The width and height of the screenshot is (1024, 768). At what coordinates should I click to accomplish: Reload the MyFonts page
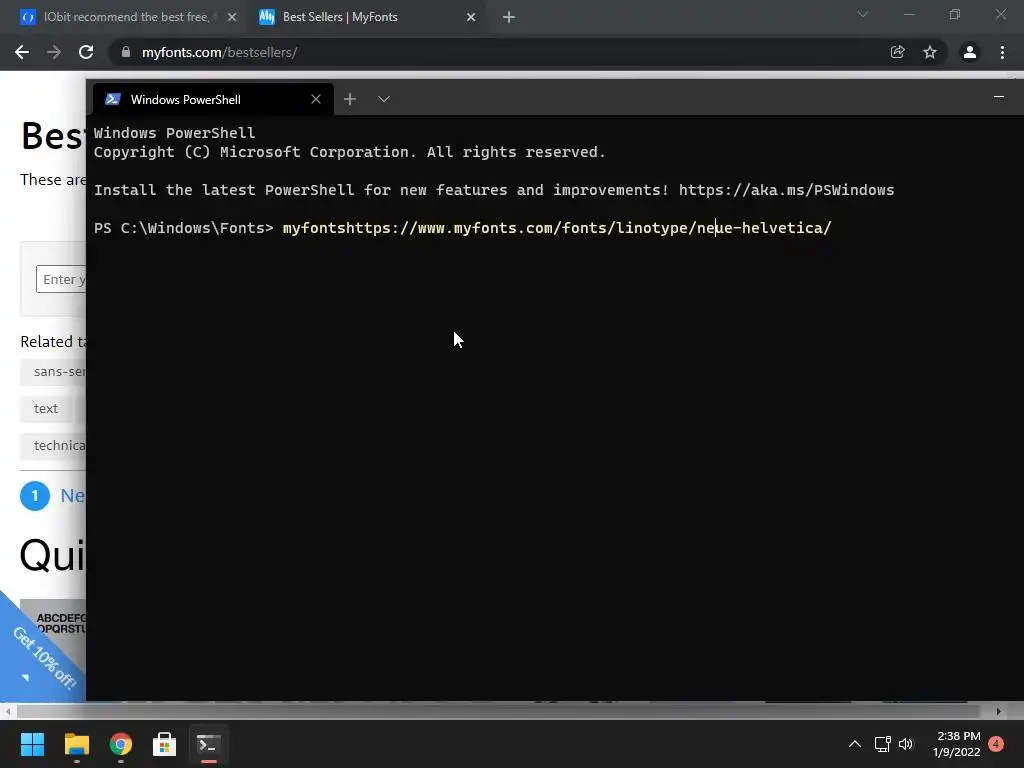[x=86, y=52]
